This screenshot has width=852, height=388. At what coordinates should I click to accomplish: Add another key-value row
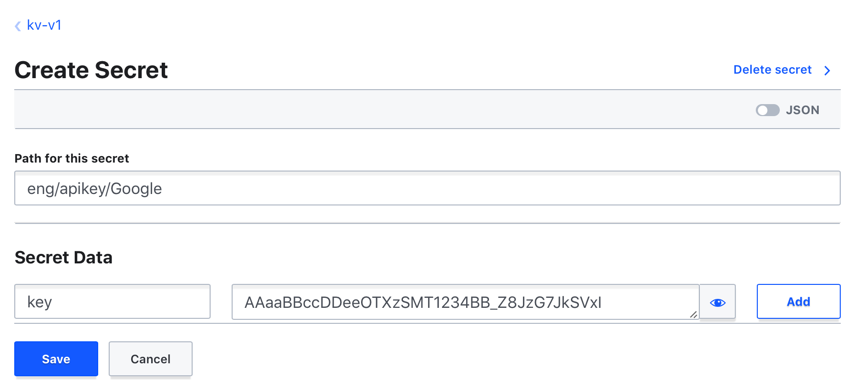pyautogui.click(x=798, y=302)
